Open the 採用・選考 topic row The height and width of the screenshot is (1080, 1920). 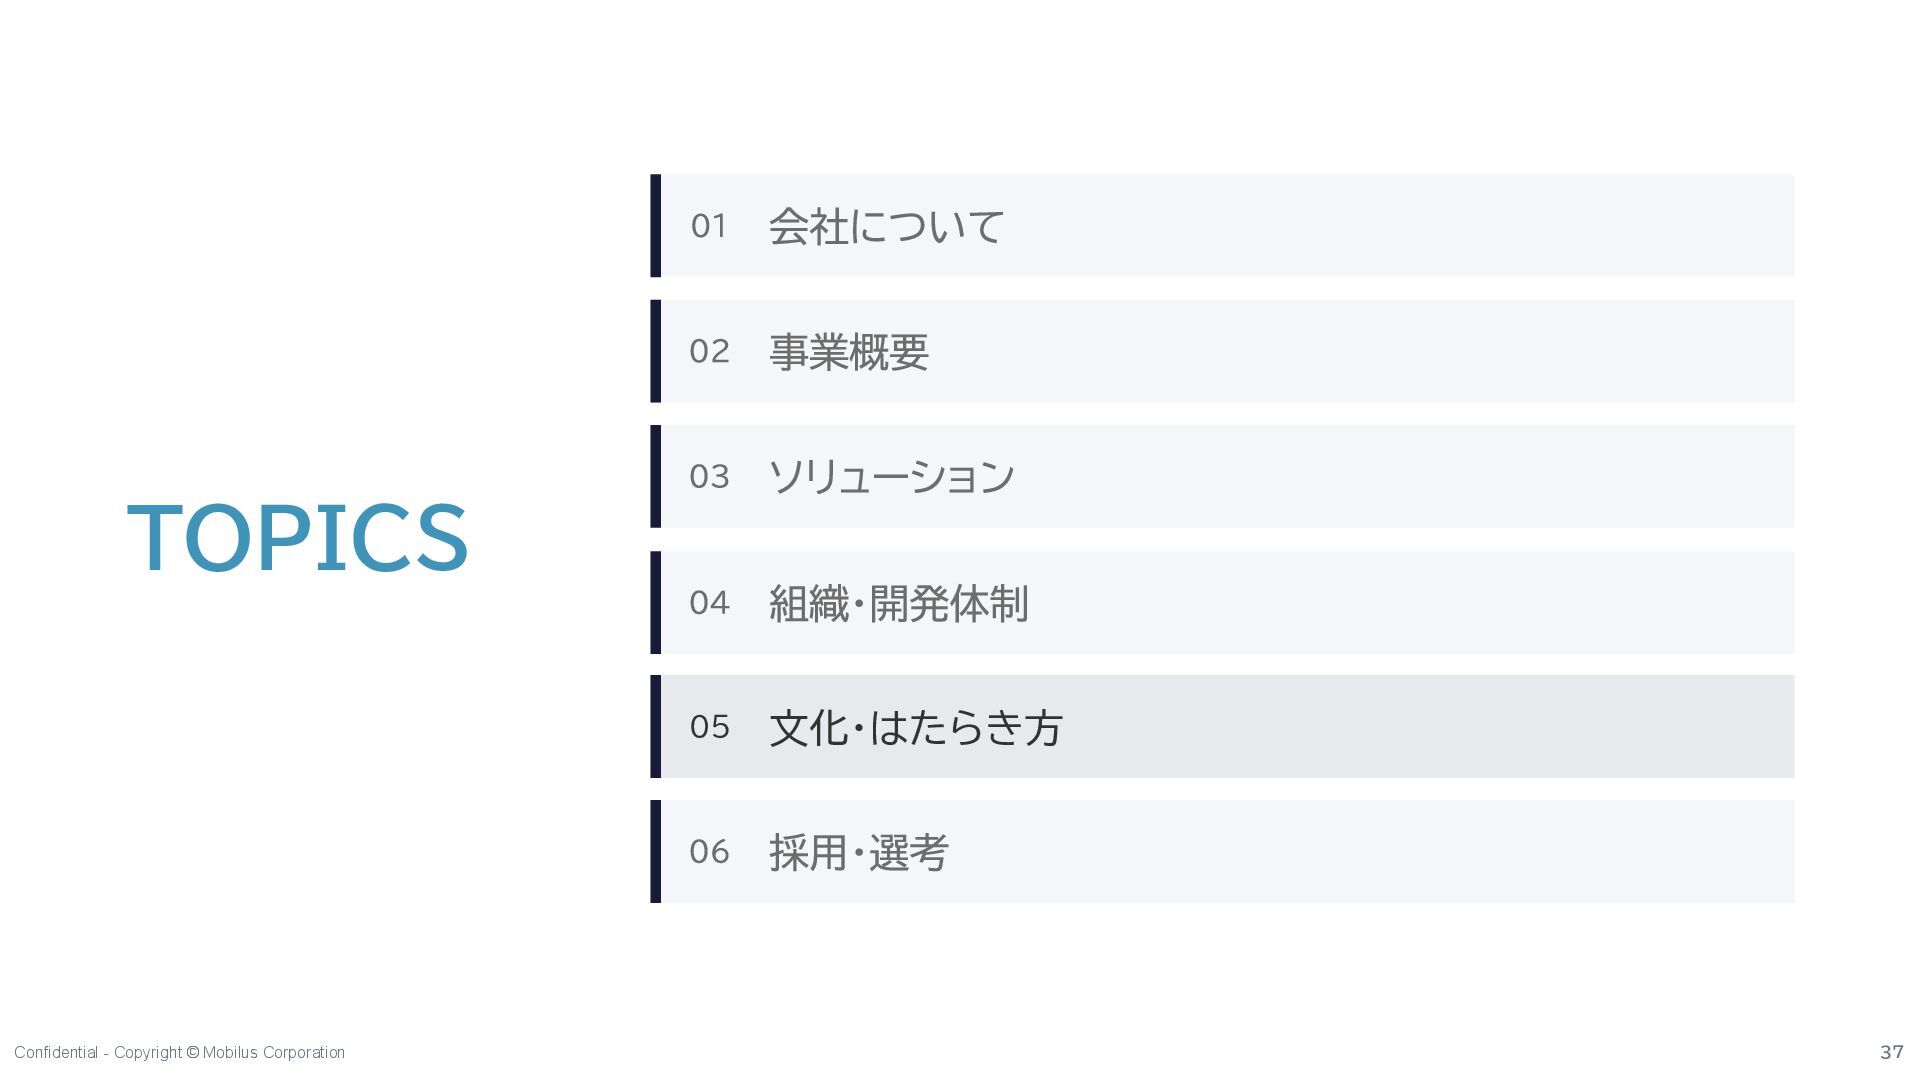(1222, 852)
